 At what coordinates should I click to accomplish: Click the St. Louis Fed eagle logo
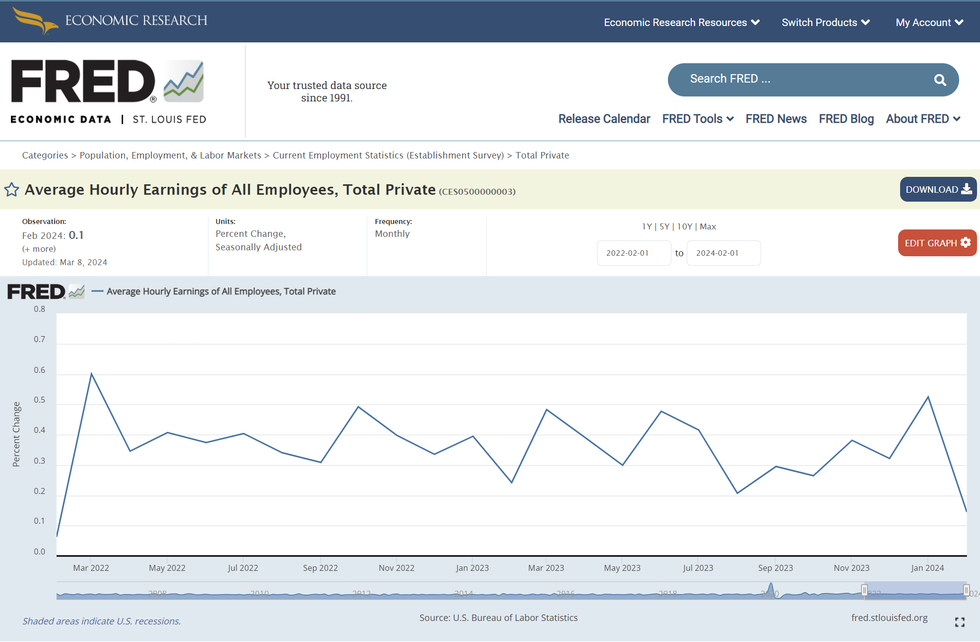pyautogui.click(x=35, y=20)
